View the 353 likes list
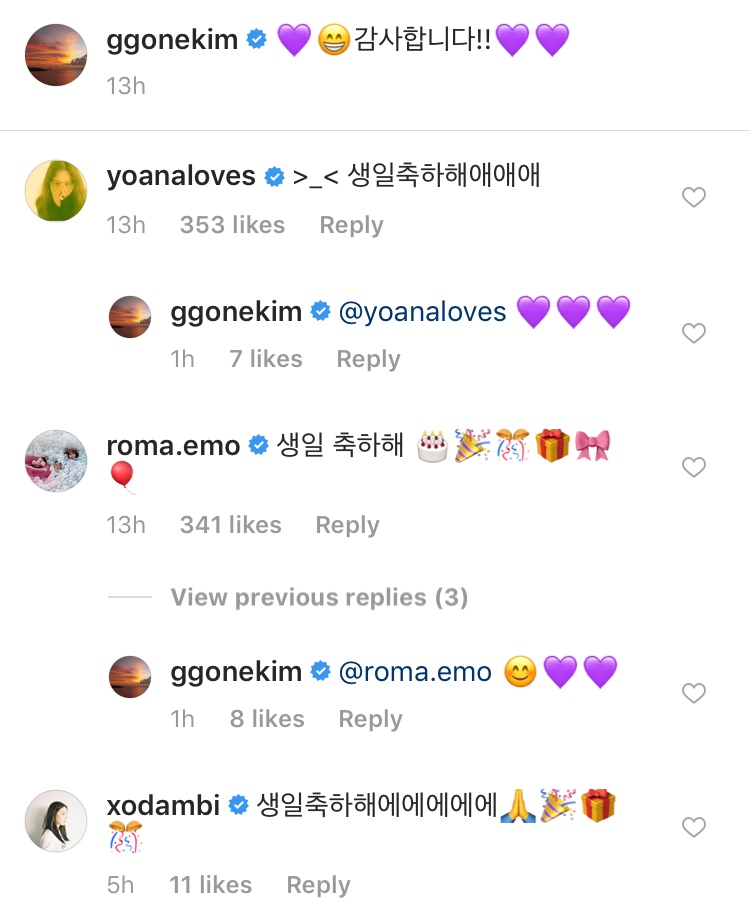 pos(232,225)
